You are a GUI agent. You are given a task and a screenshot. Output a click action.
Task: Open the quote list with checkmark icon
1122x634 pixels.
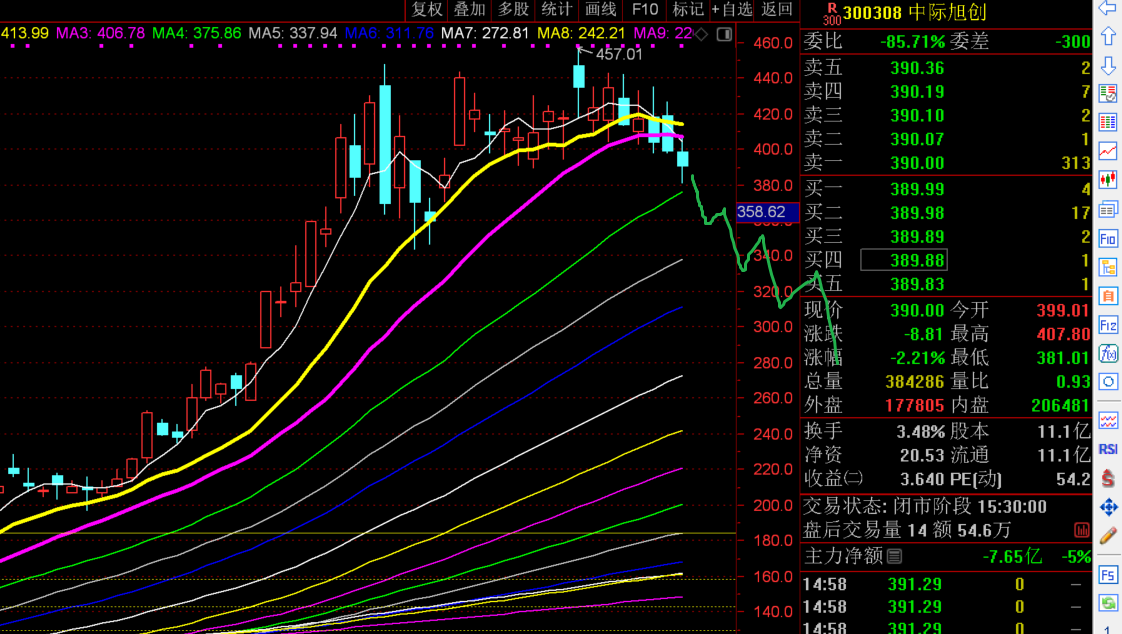click(1108, 94)
